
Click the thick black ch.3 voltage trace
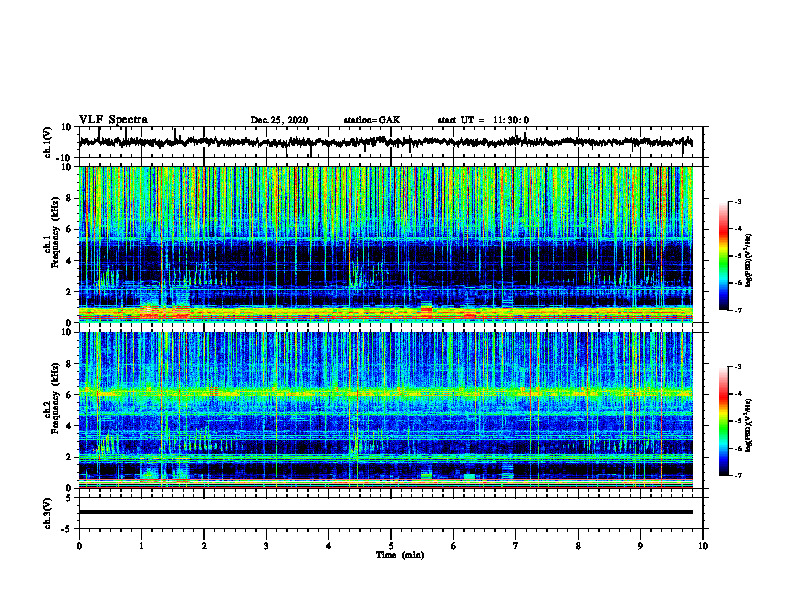(385, 512)
